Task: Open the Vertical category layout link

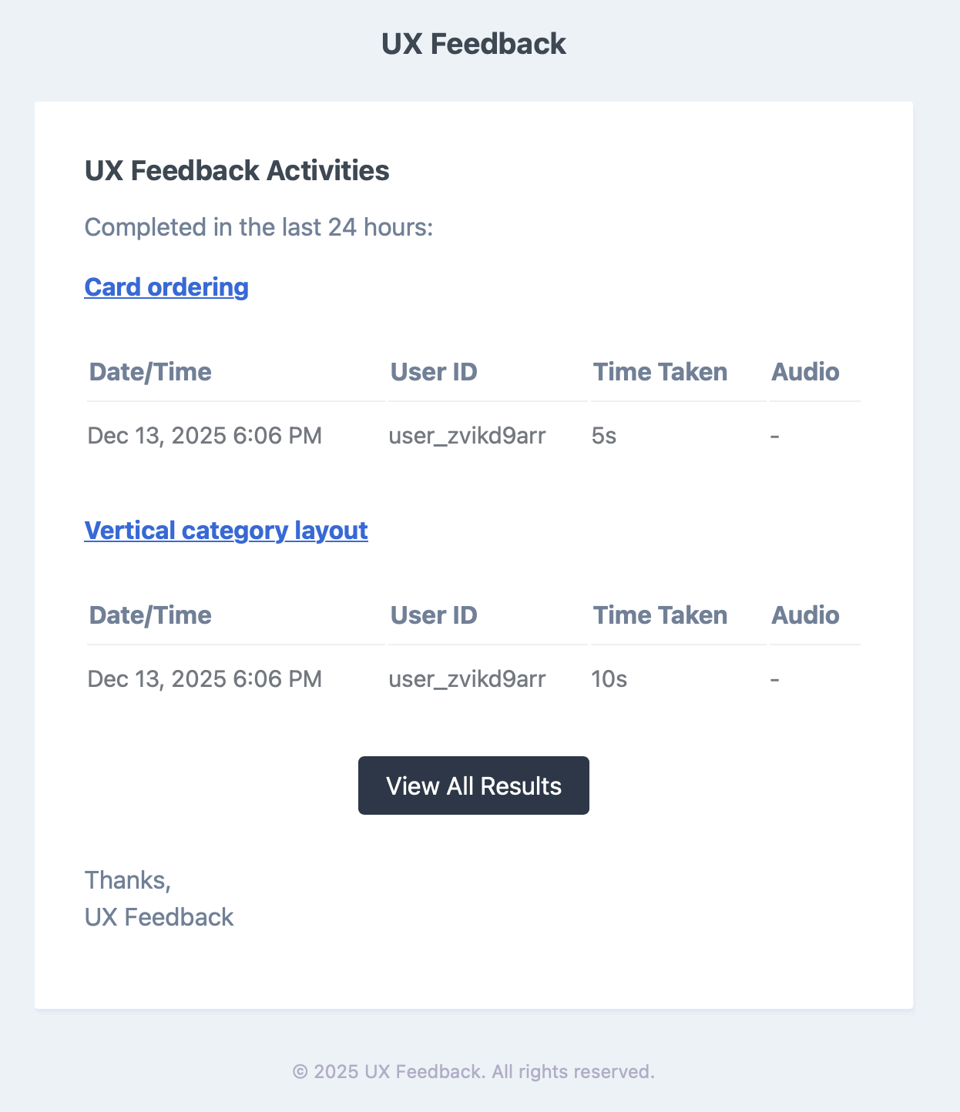Action: tap(226, 530)
